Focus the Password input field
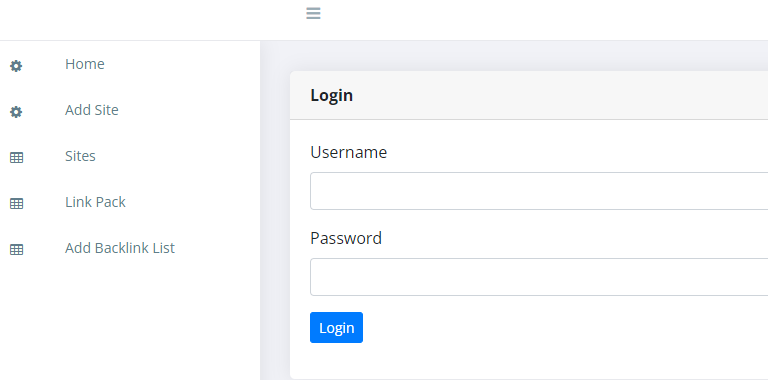 click(x=539, y=277)
